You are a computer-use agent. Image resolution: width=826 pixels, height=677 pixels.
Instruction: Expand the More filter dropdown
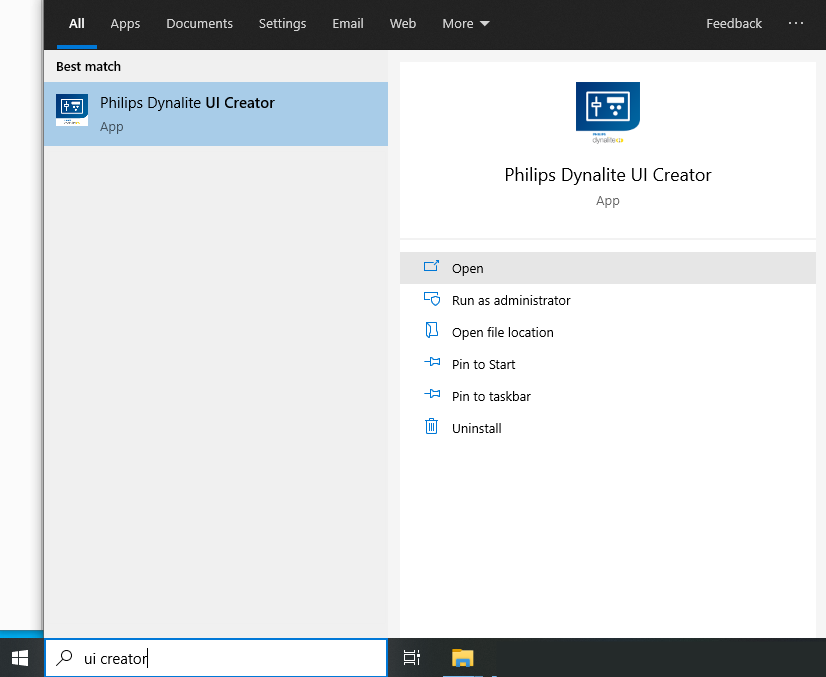click(x=465, y=23)
